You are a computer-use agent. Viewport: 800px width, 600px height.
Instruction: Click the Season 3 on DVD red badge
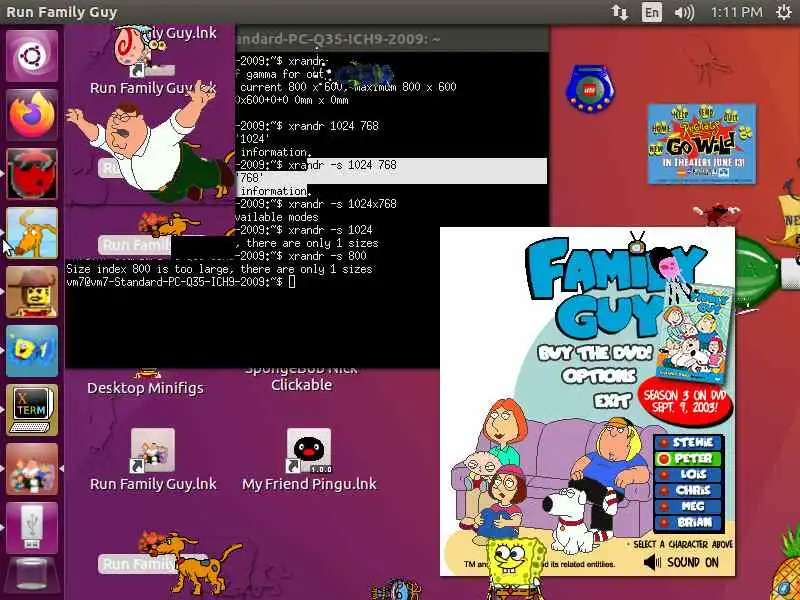coord(685,402)
